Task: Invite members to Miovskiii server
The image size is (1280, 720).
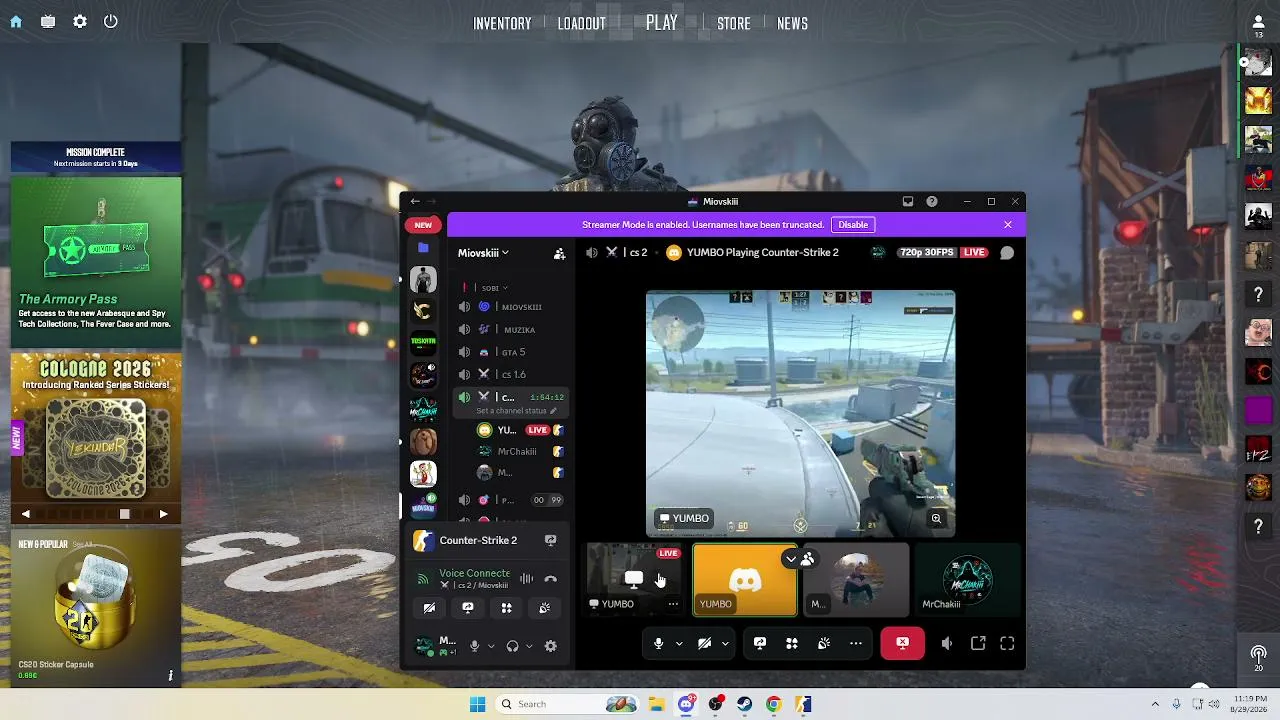Action: [x=559, y=254]
